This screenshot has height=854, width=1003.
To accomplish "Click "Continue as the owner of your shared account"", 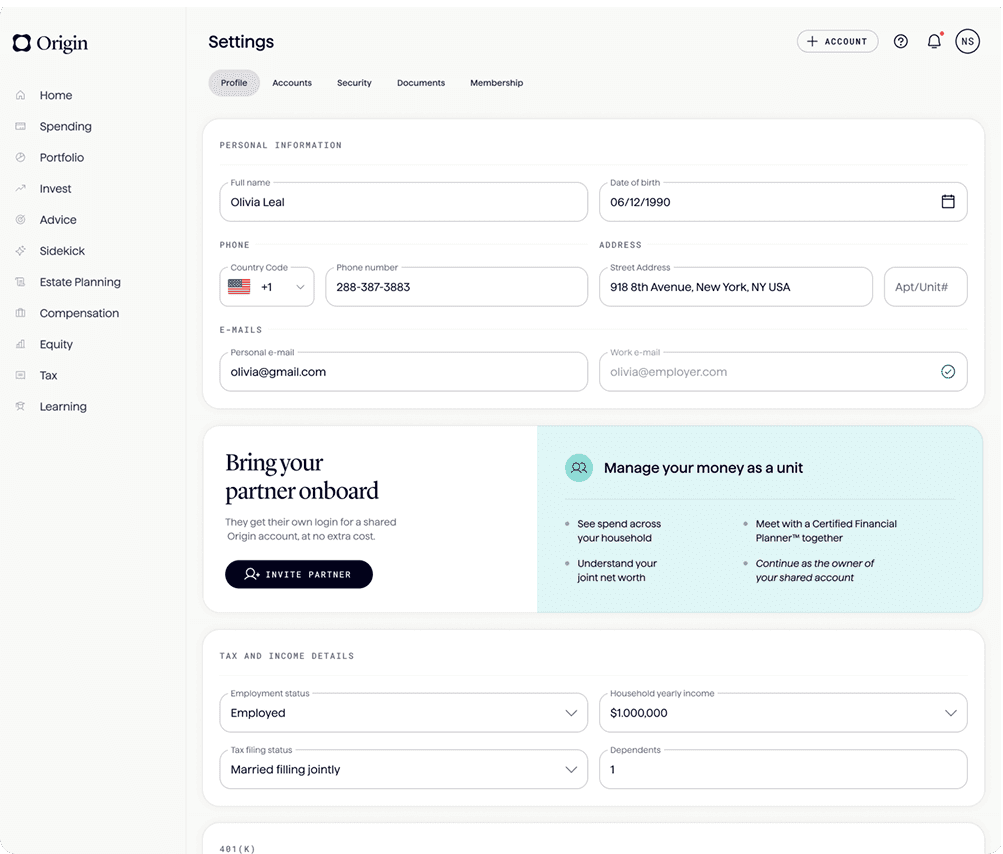I will pyautogui.click(x=814, y=571).
